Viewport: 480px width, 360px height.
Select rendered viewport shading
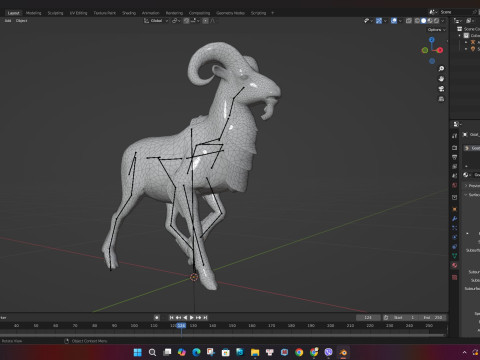pos(436,21)
